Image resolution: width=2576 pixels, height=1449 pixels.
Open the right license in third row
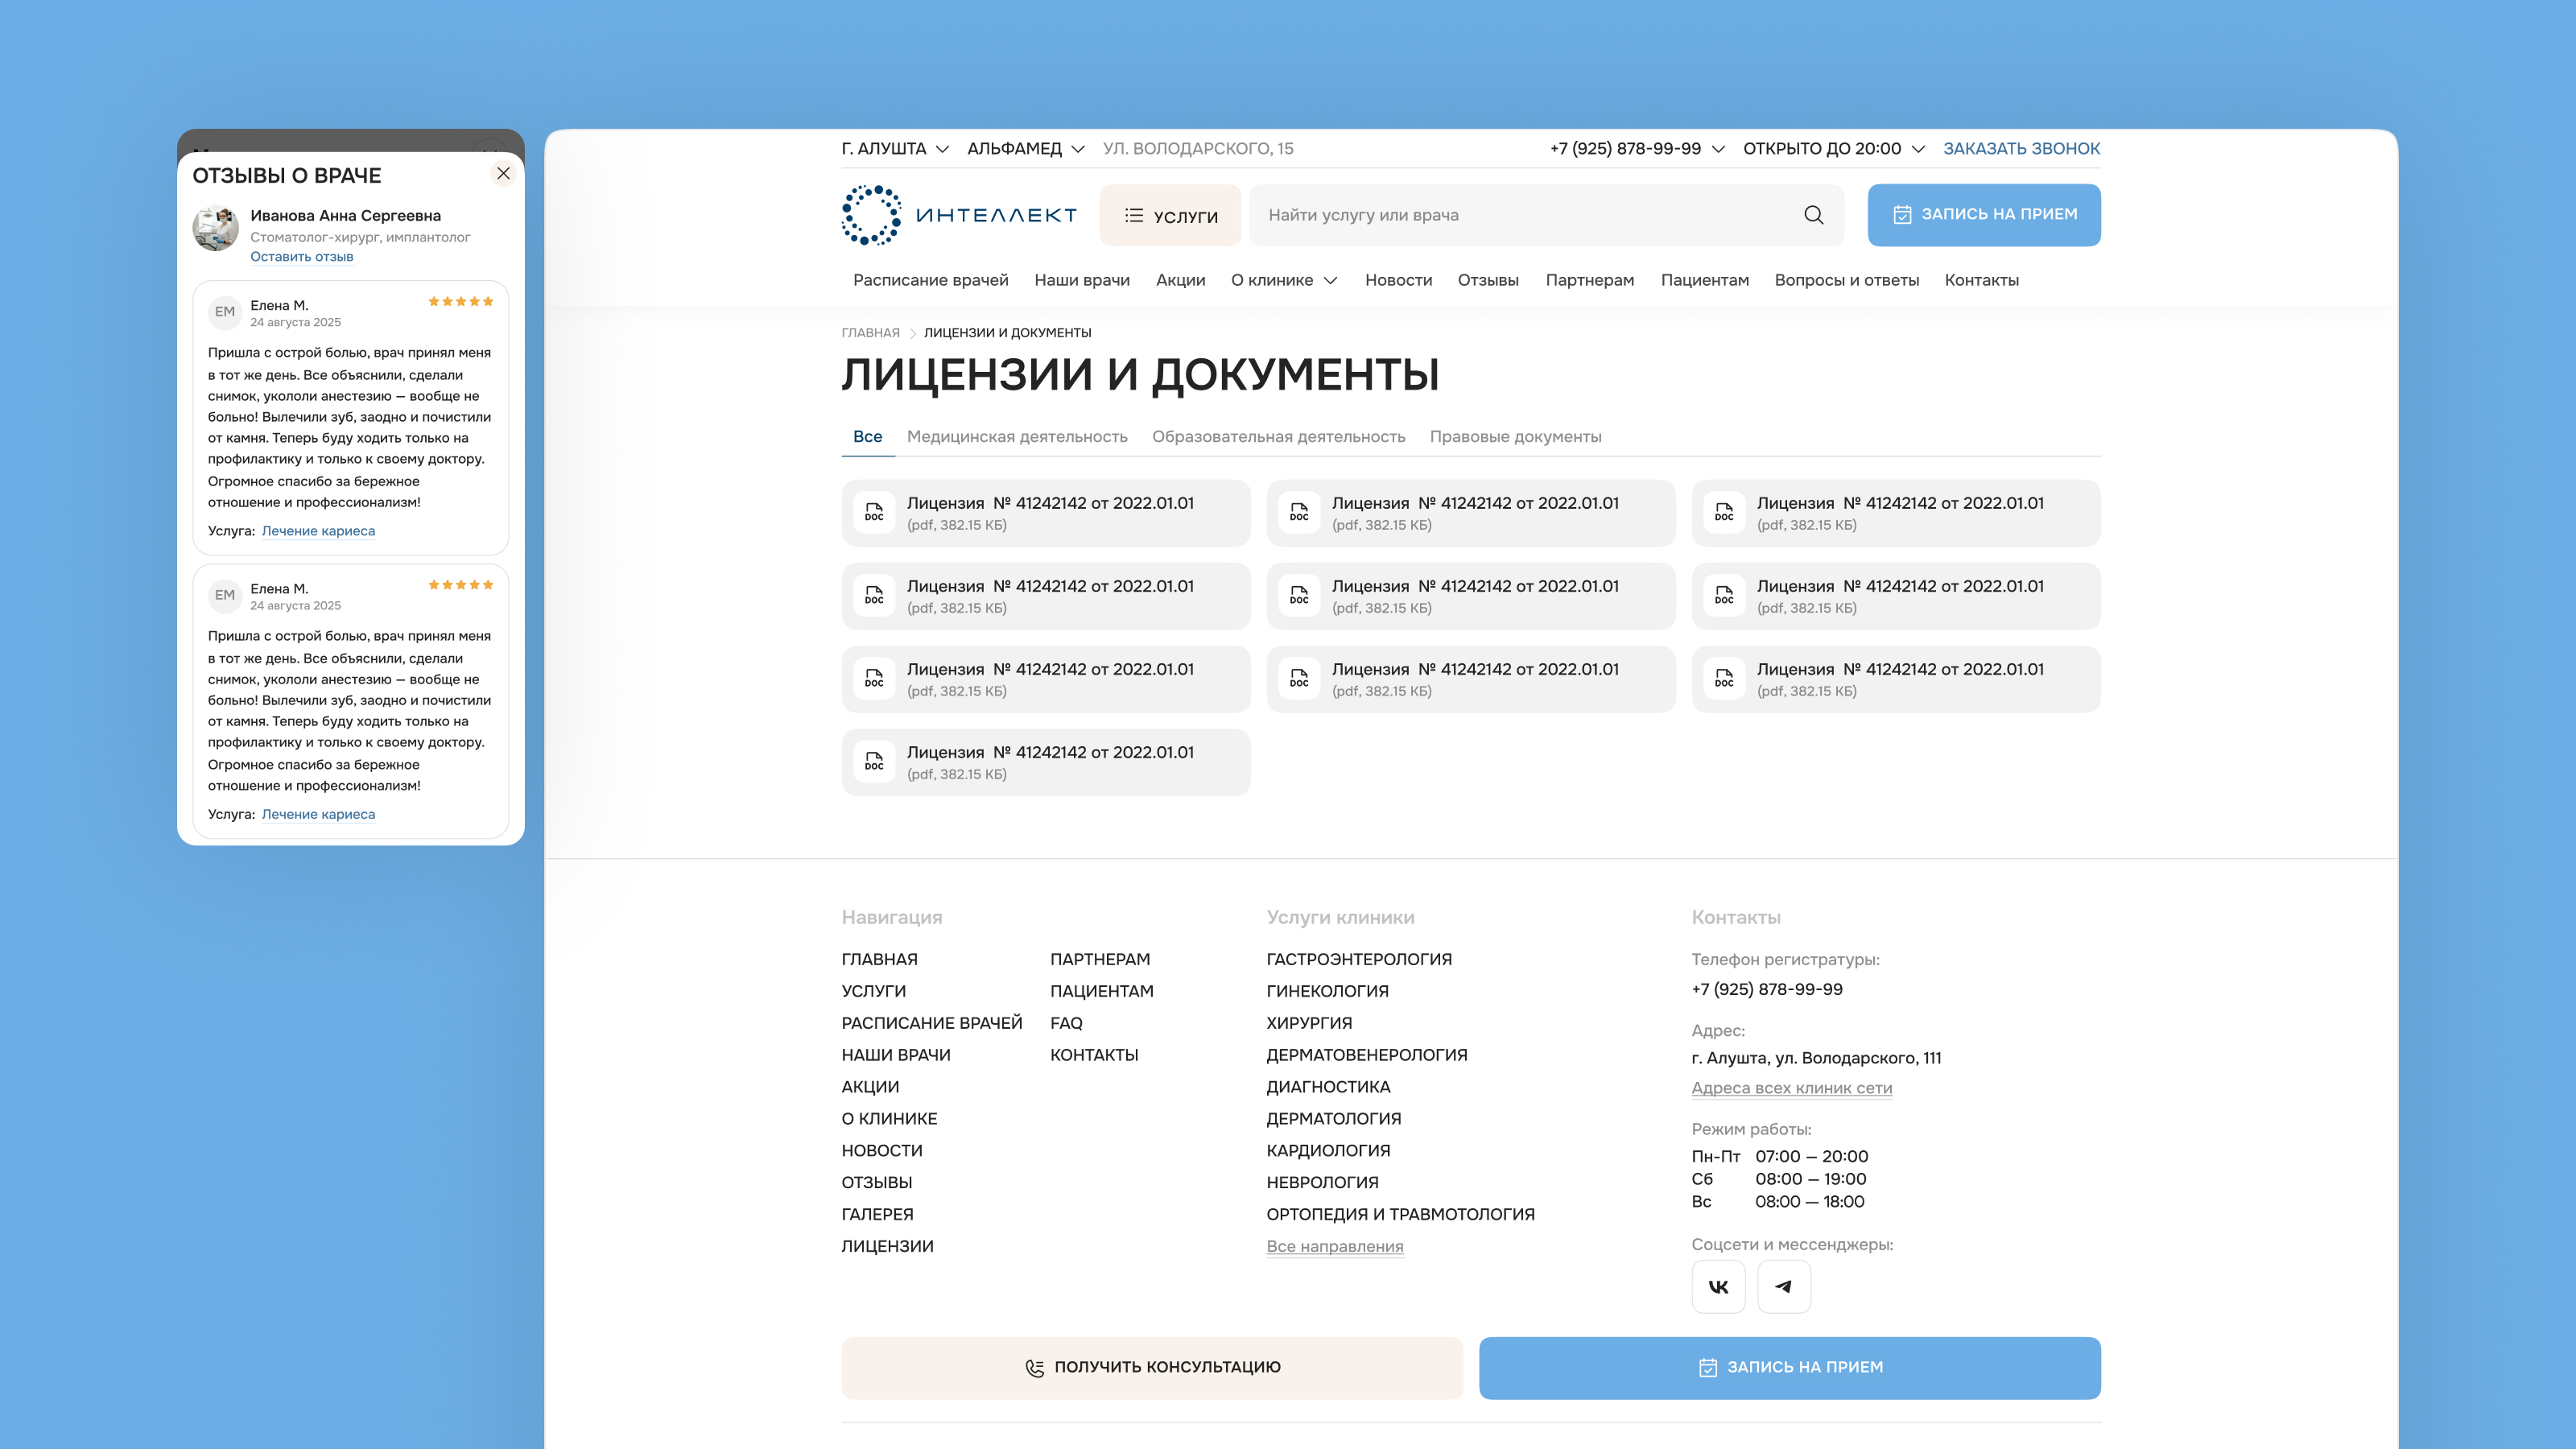[1895, 679]
